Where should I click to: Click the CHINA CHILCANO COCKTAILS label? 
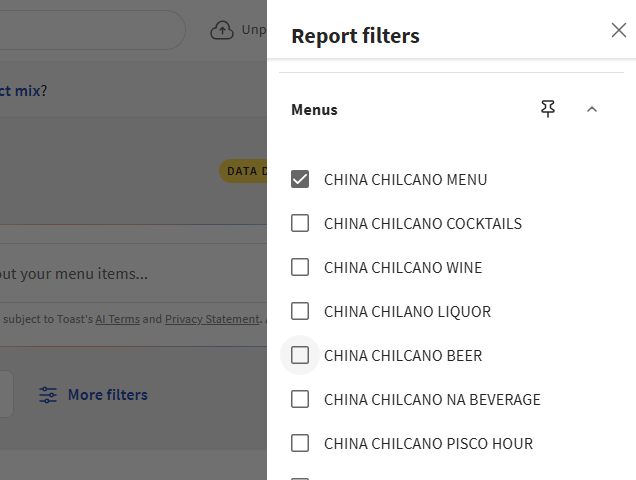pos(423,224)
